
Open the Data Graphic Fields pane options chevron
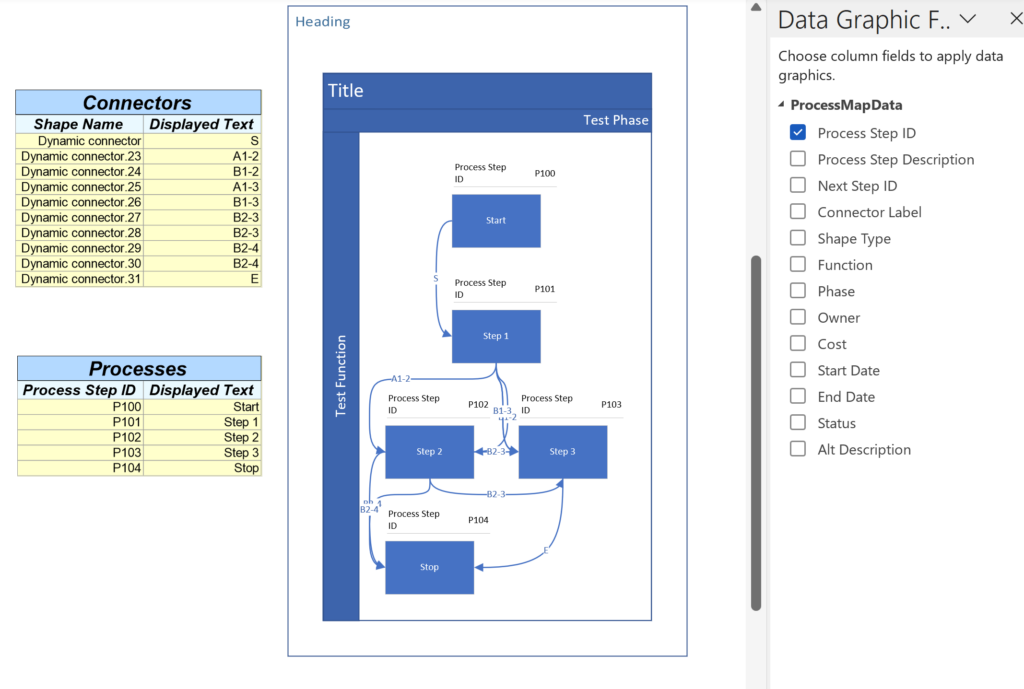pyautogui.click(x=968, y=20)
